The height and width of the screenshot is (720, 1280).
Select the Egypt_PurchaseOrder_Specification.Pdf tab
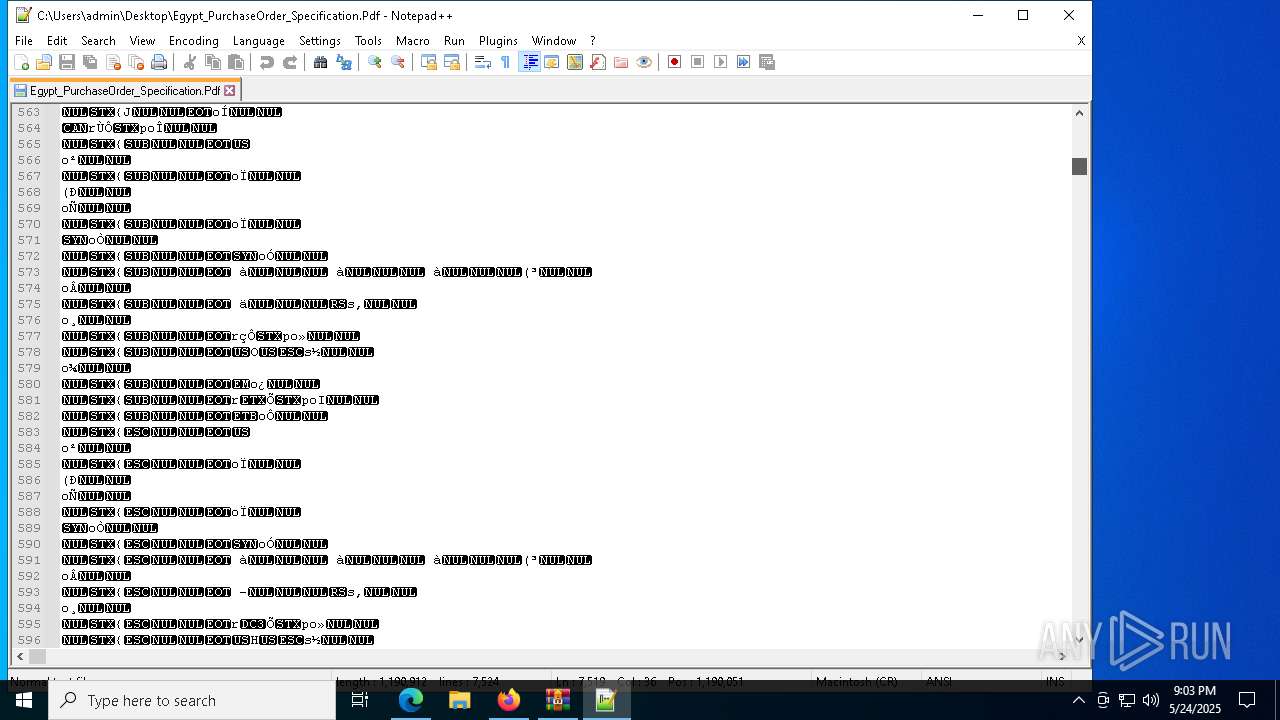click(125, 91)
